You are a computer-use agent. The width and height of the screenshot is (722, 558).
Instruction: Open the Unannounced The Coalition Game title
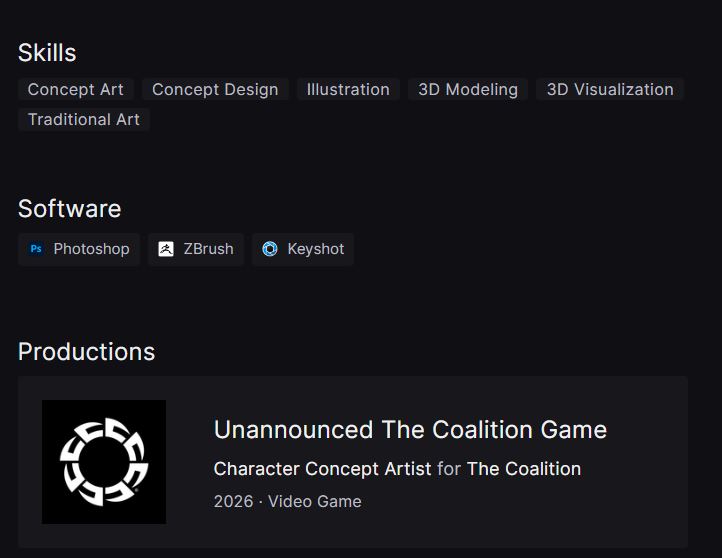(410, 430)
